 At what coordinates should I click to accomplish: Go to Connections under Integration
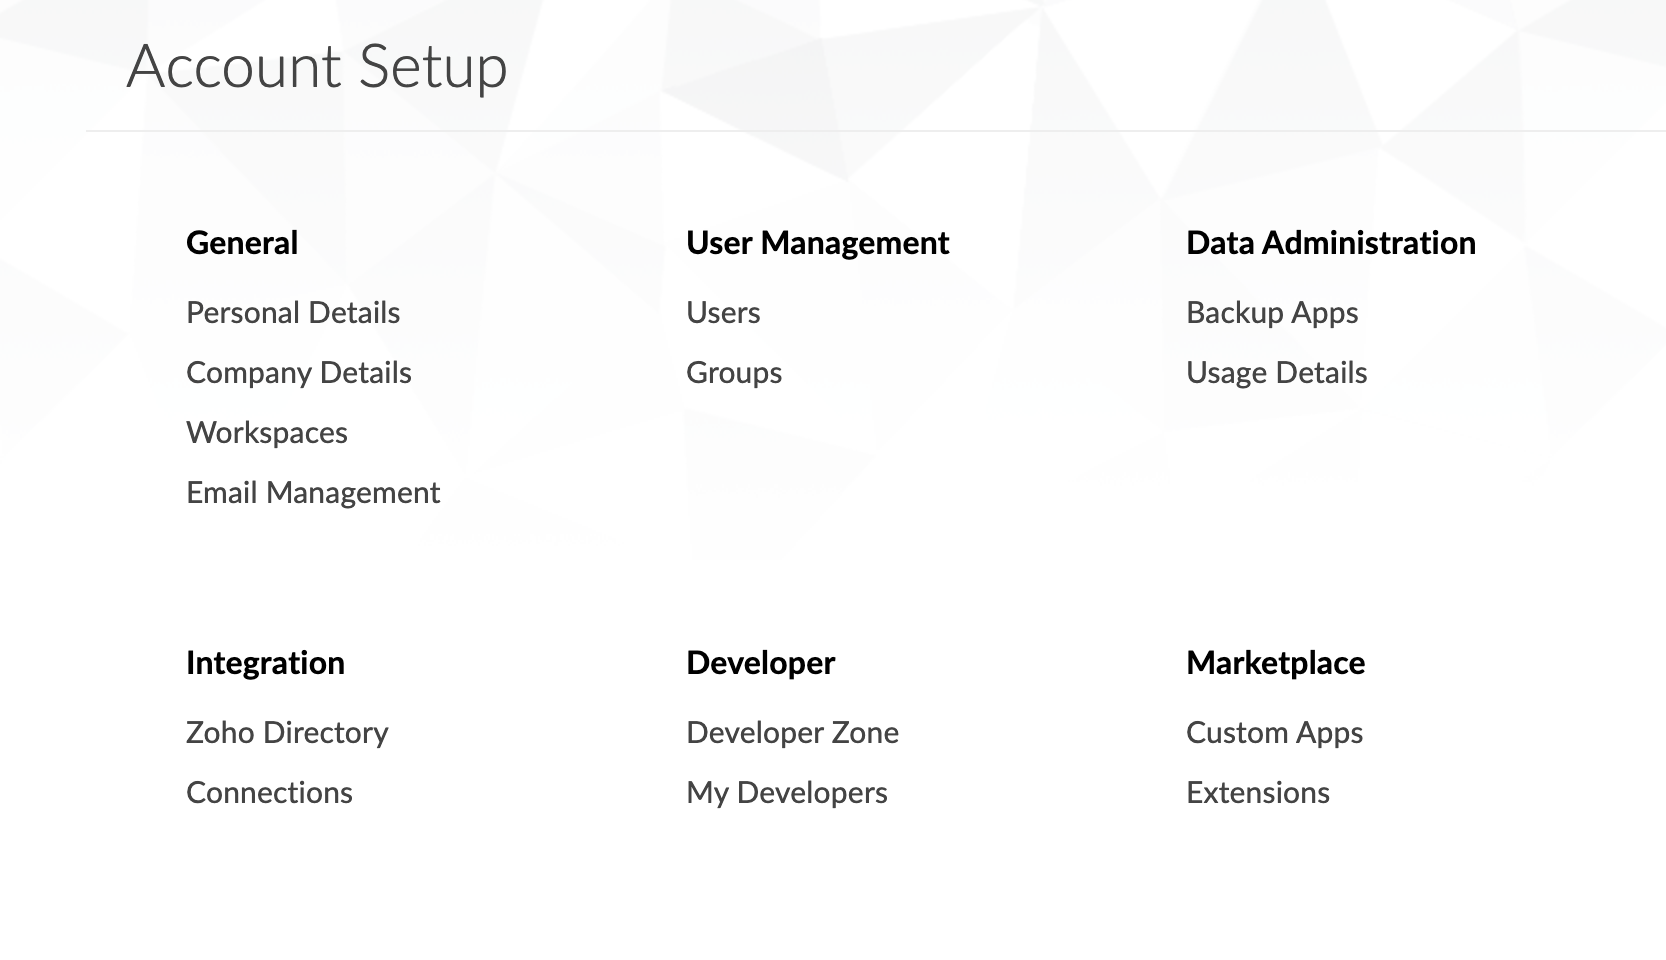pos(269,793)
